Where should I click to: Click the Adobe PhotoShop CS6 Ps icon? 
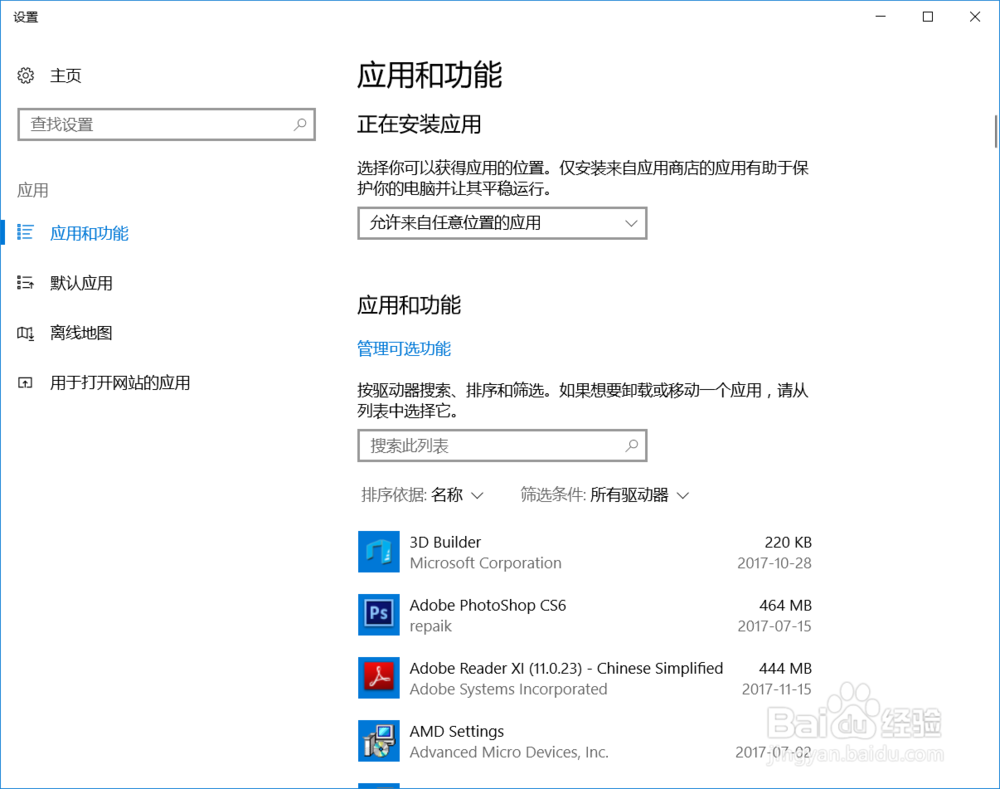point(379,615)
